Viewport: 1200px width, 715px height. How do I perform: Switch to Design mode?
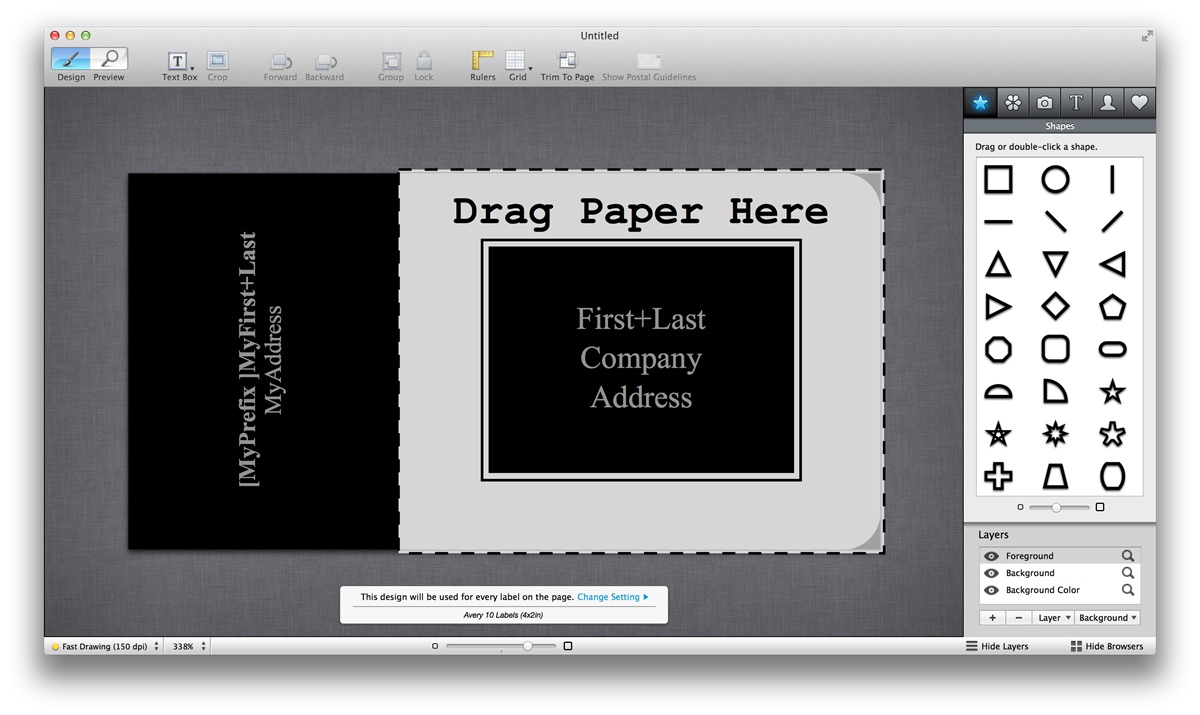point(71,59)
